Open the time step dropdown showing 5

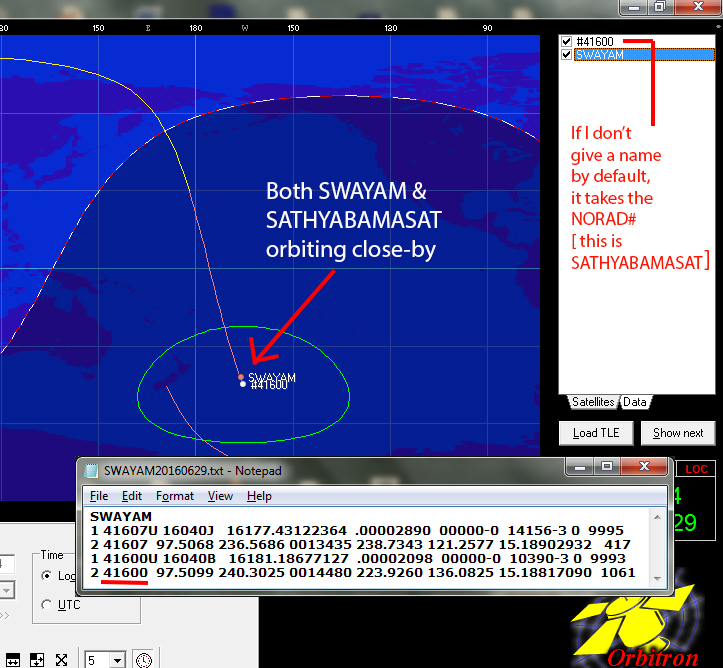click(118, 660)
